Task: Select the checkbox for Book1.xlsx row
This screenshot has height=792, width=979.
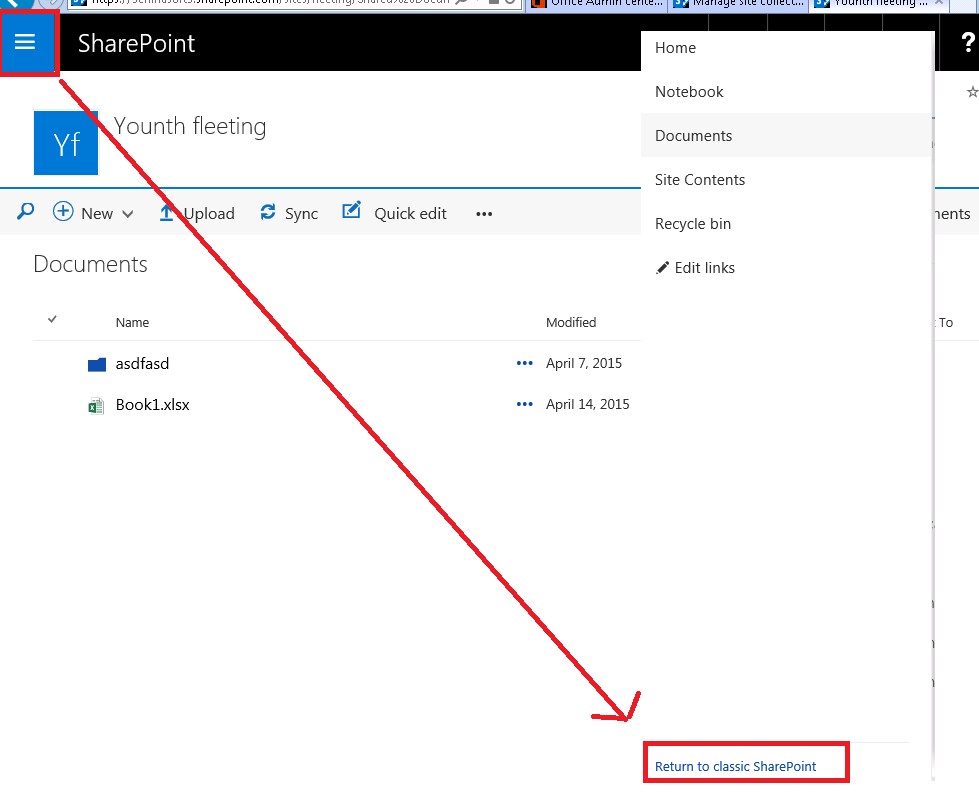Action: tap(53, 404)
